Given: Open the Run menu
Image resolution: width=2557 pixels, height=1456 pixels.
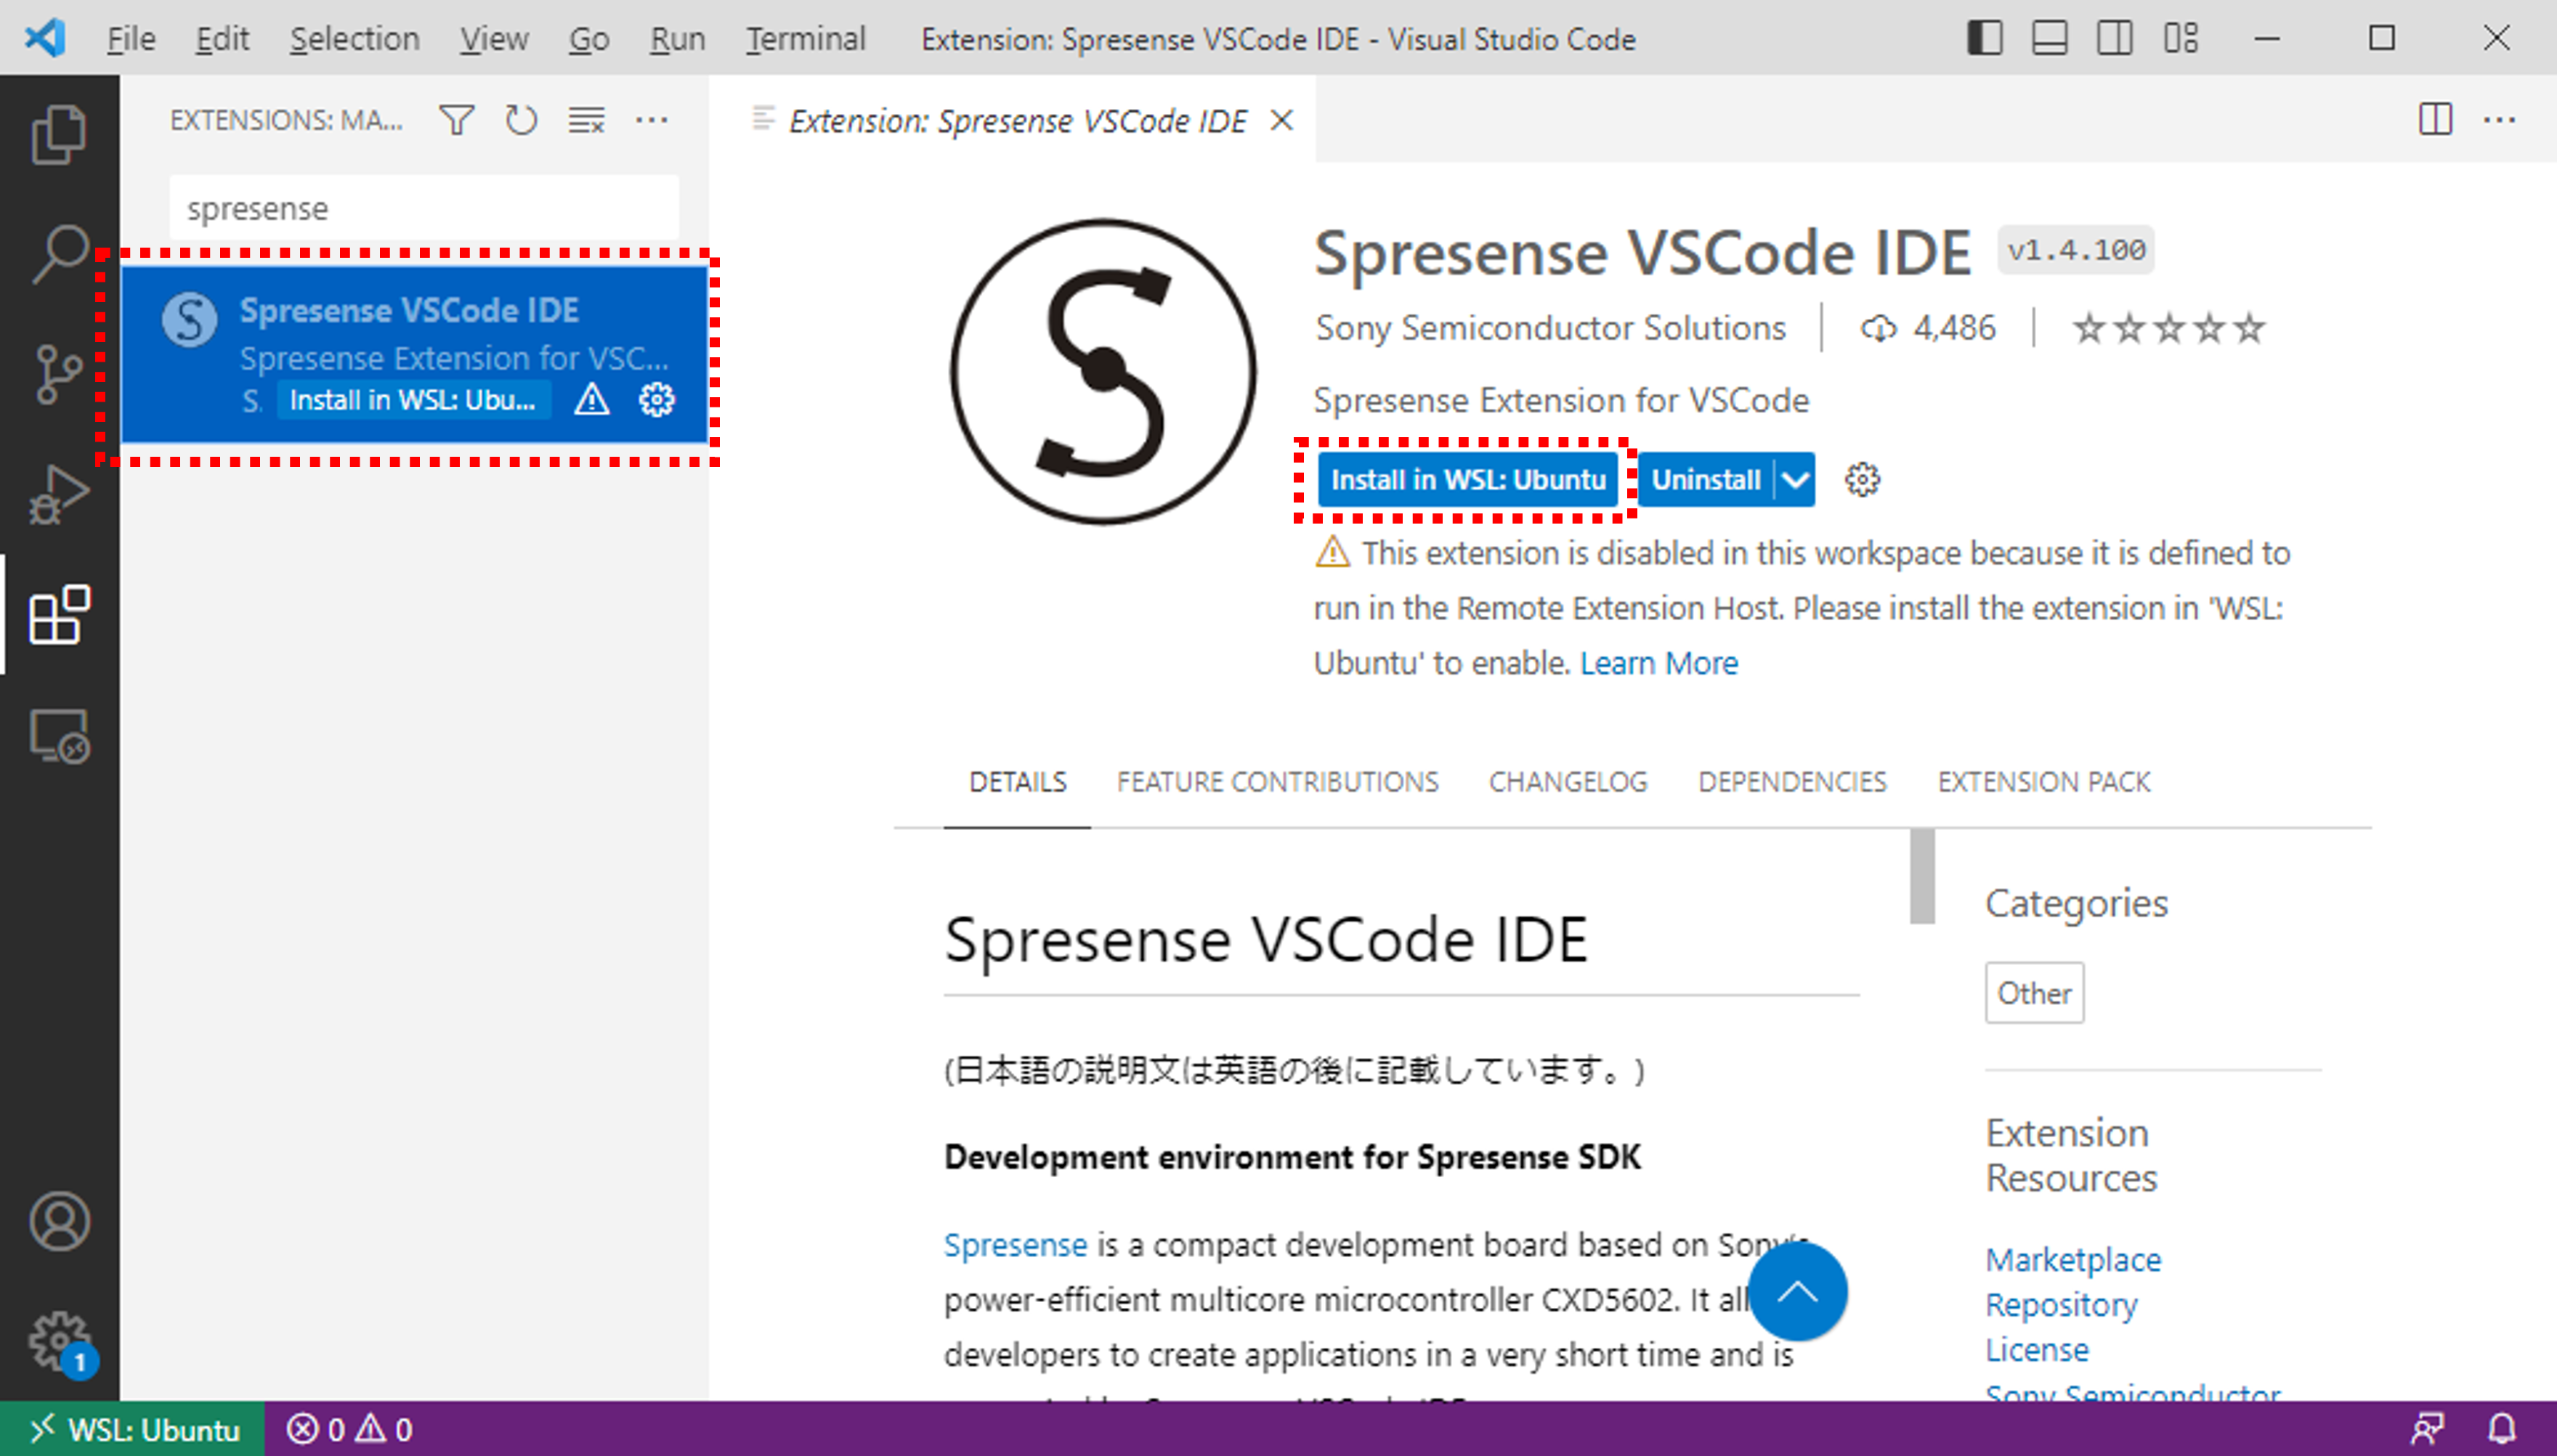Looking at the screenshot, I should (x=677, y=38).
